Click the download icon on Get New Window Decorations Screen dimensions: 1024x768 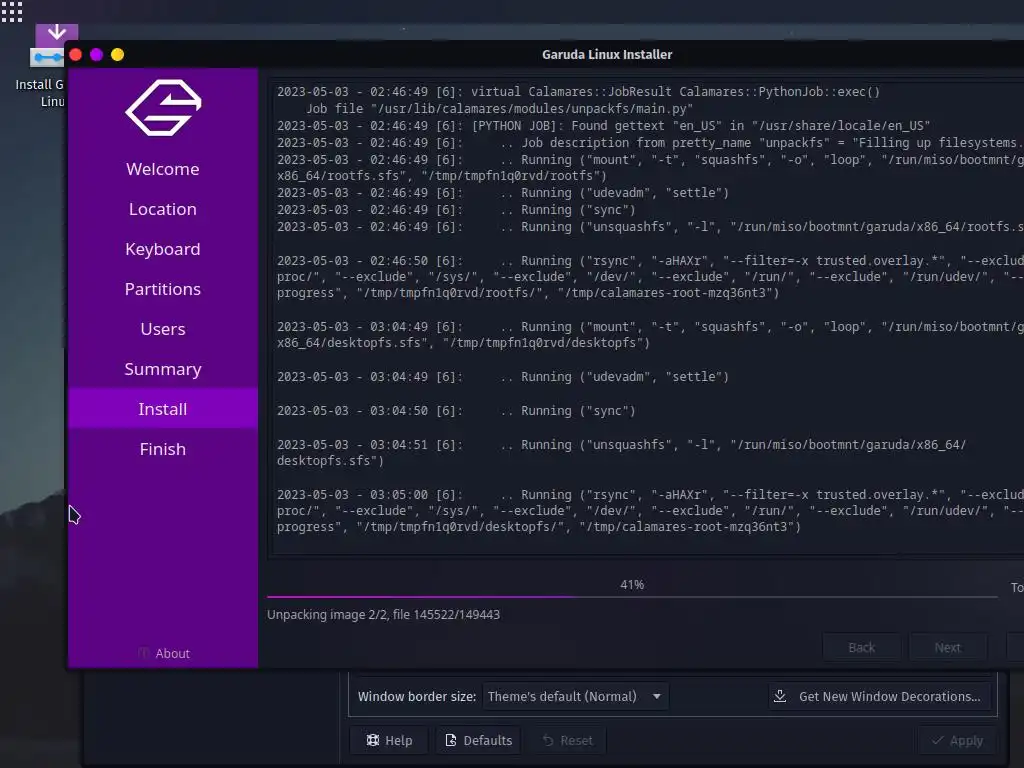780,696
